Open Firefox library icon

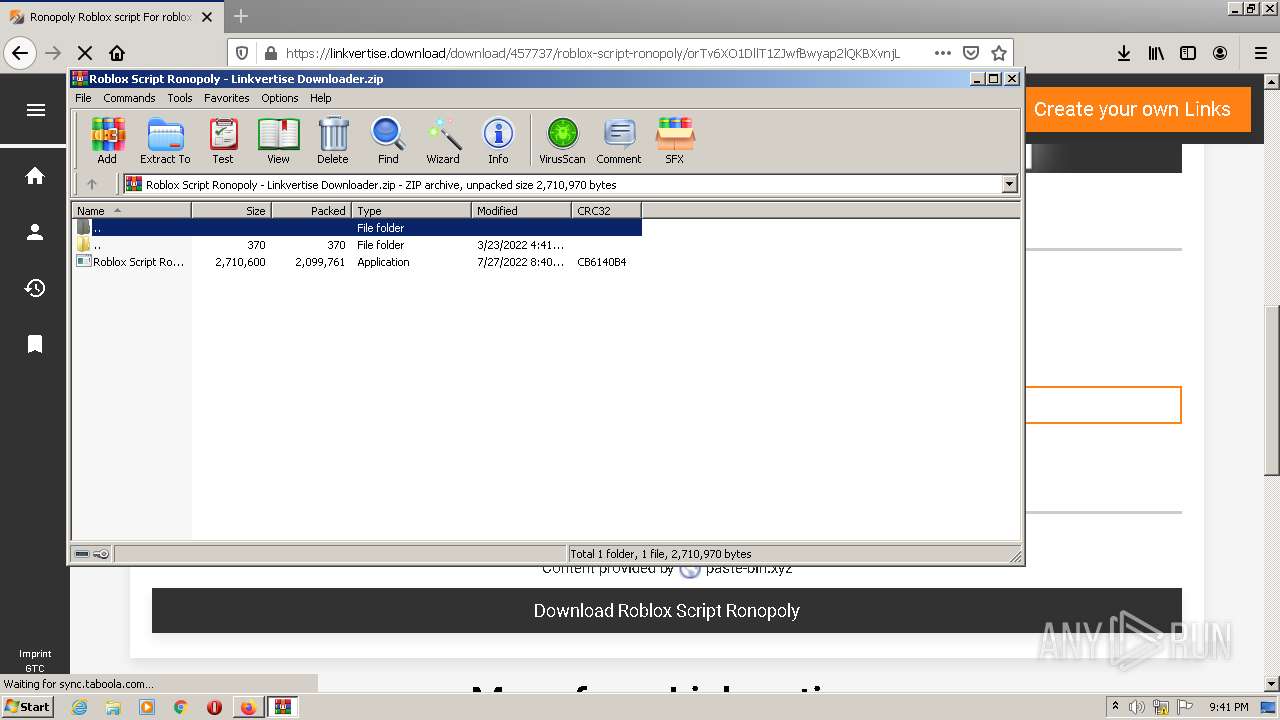pos(1156,53)
